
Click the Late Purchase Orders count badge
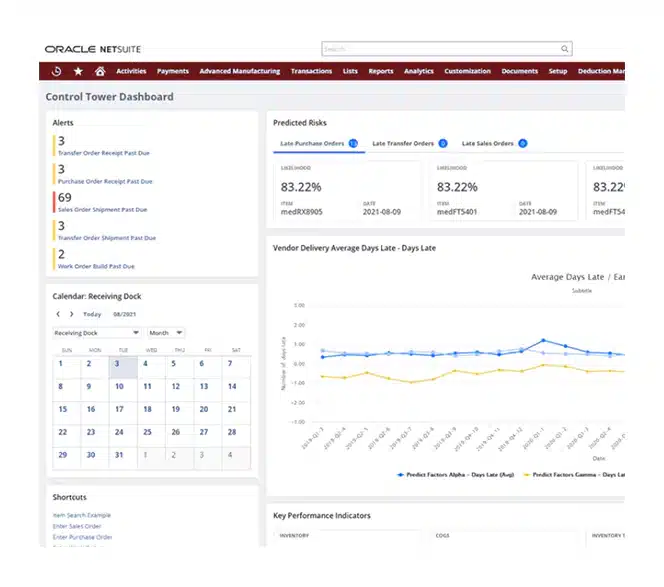(353, 144)
